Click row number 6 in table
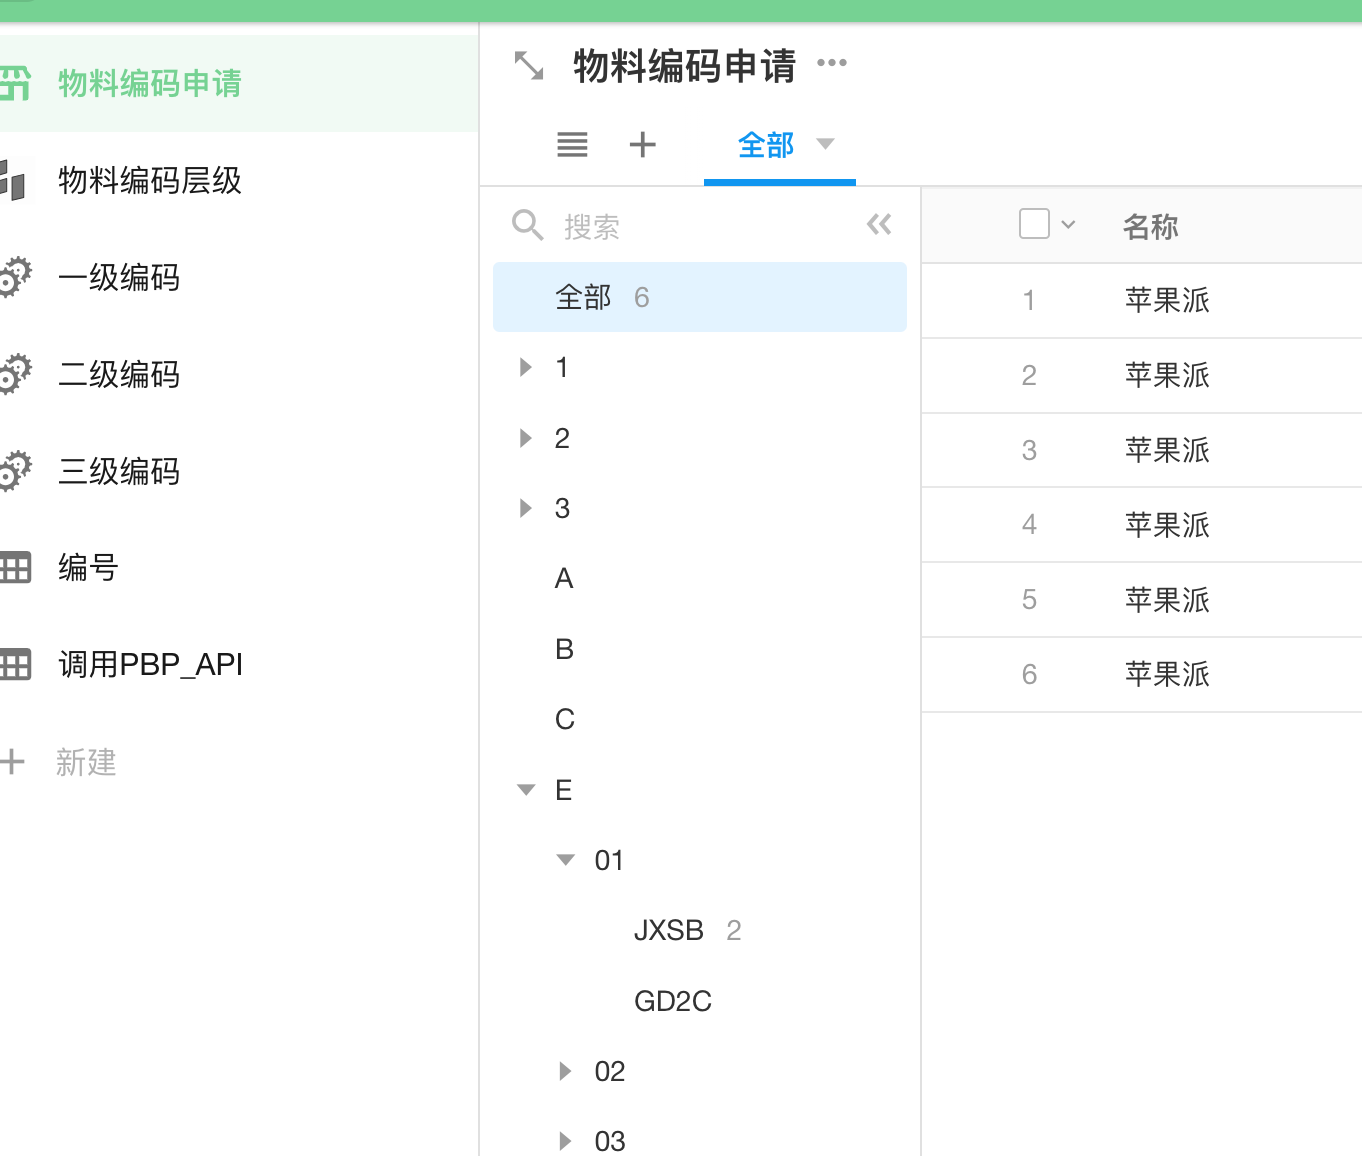Viewport: 1362px width, 1156px height. [x=1029, y=674]
